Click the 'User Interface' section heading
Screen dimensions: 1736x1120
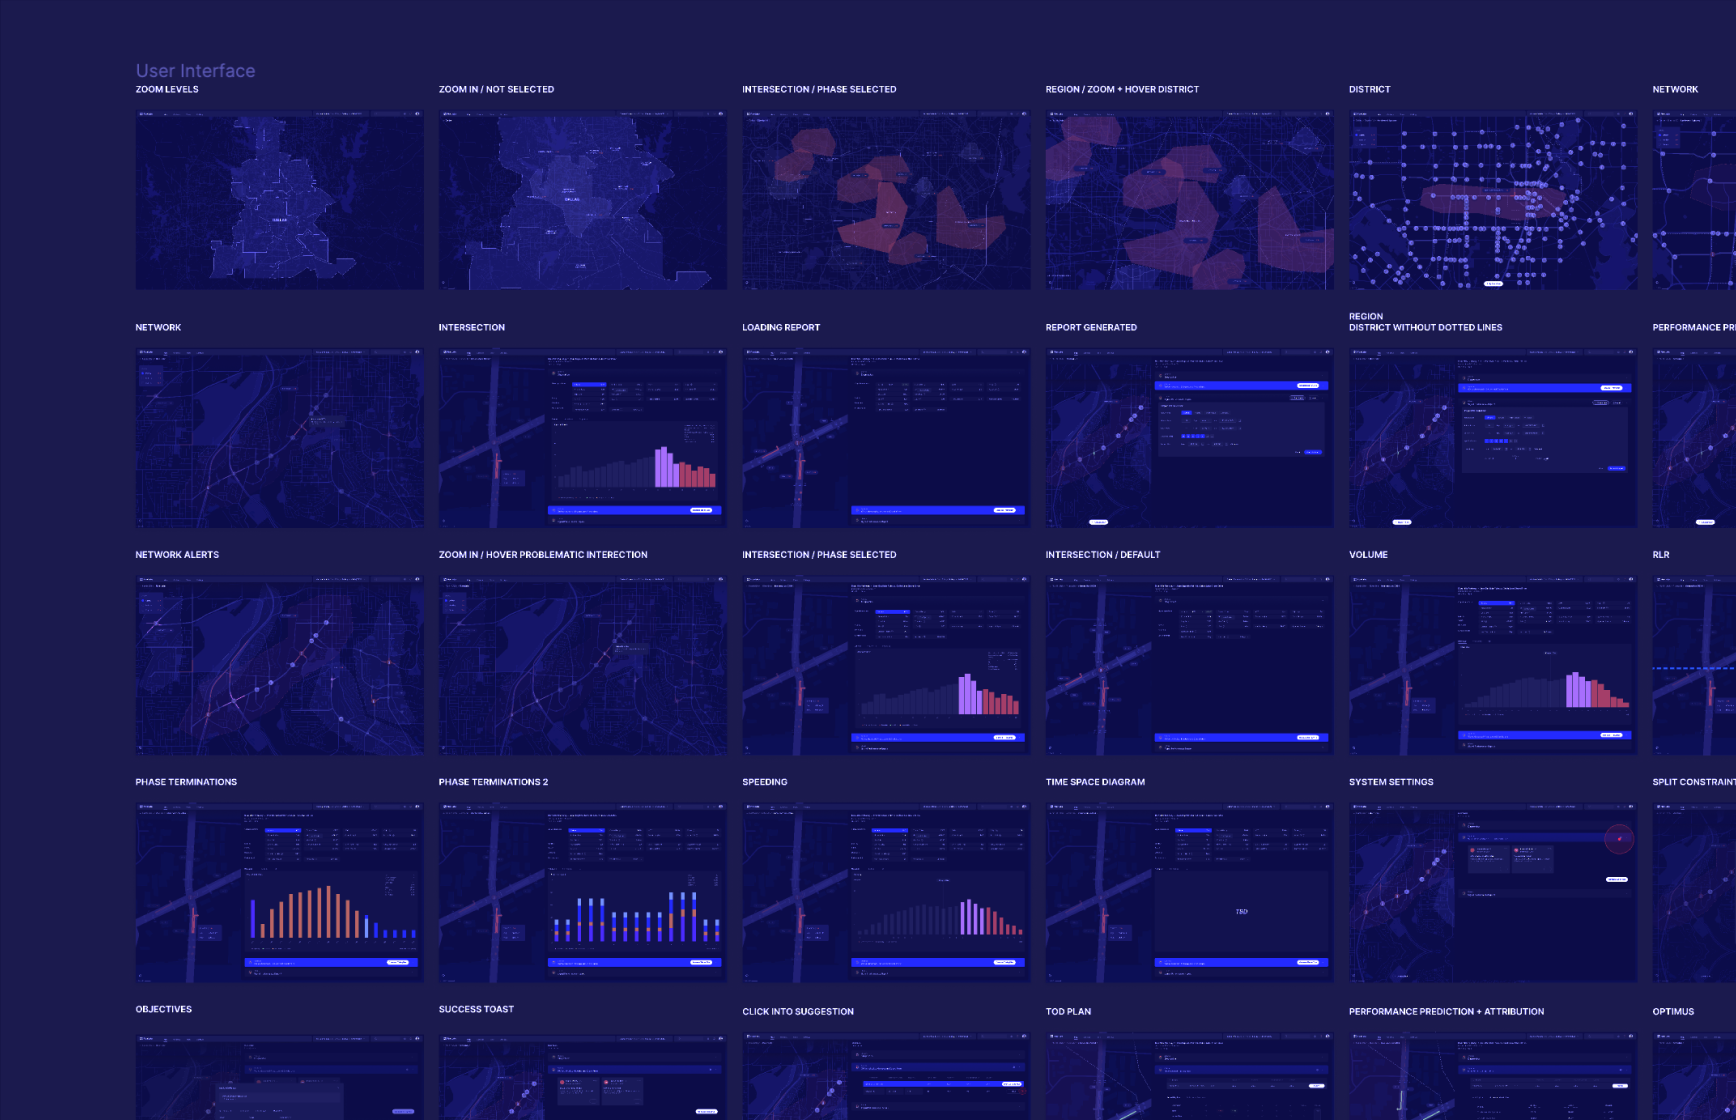(196, 71)
